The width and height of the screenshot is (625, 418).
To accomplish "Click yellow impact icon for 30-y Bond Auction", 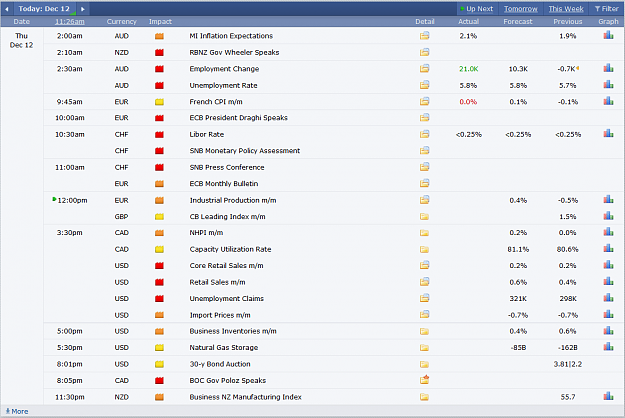I will pos(159,364).
